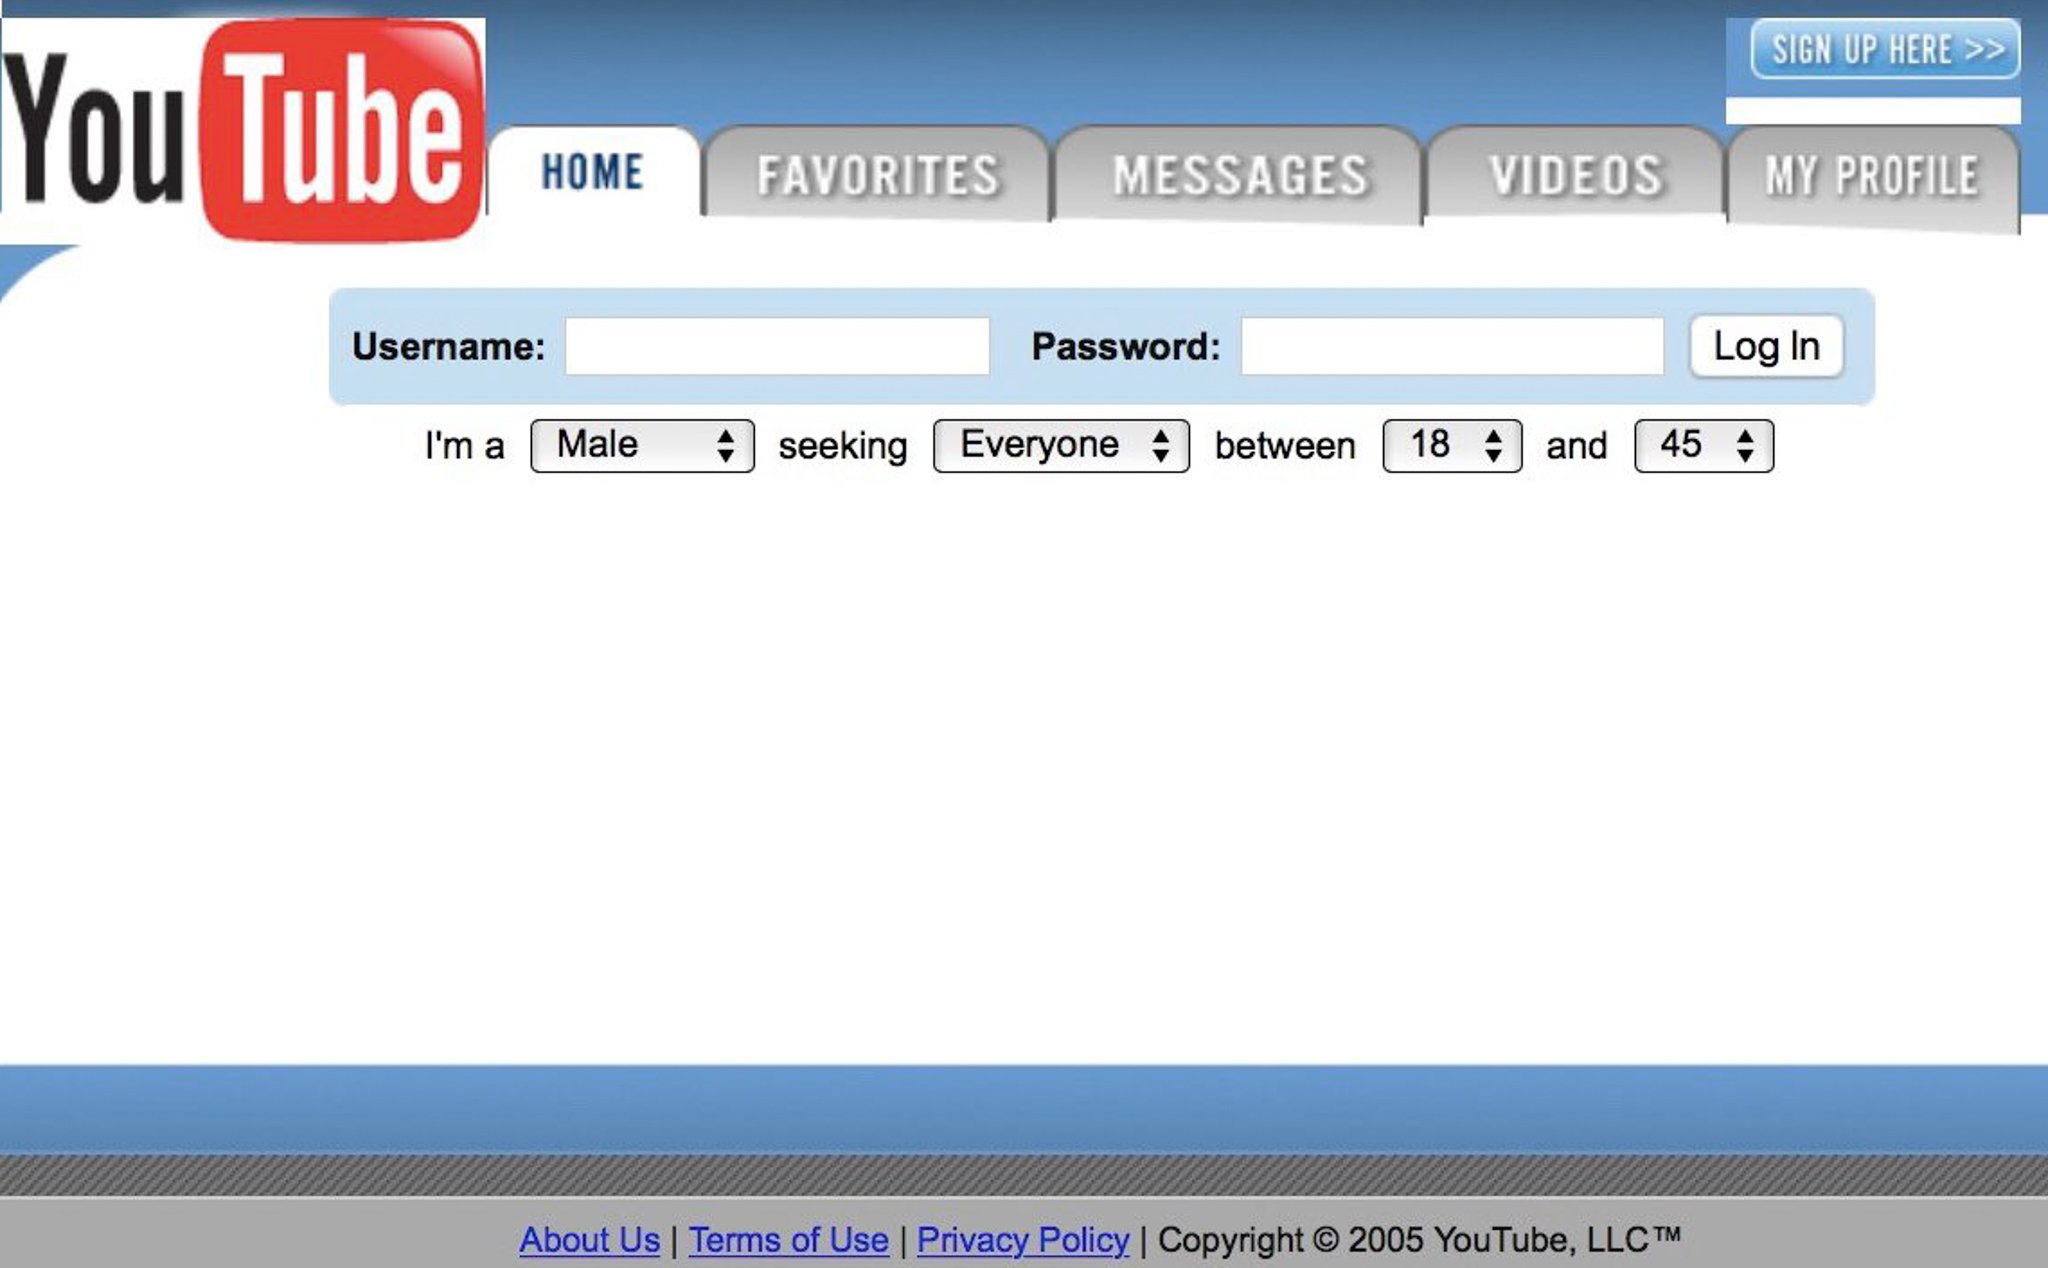The width and height of the screenshot is (2048, 1268).
Task: Click the YouTube logo
Action: 243,130
